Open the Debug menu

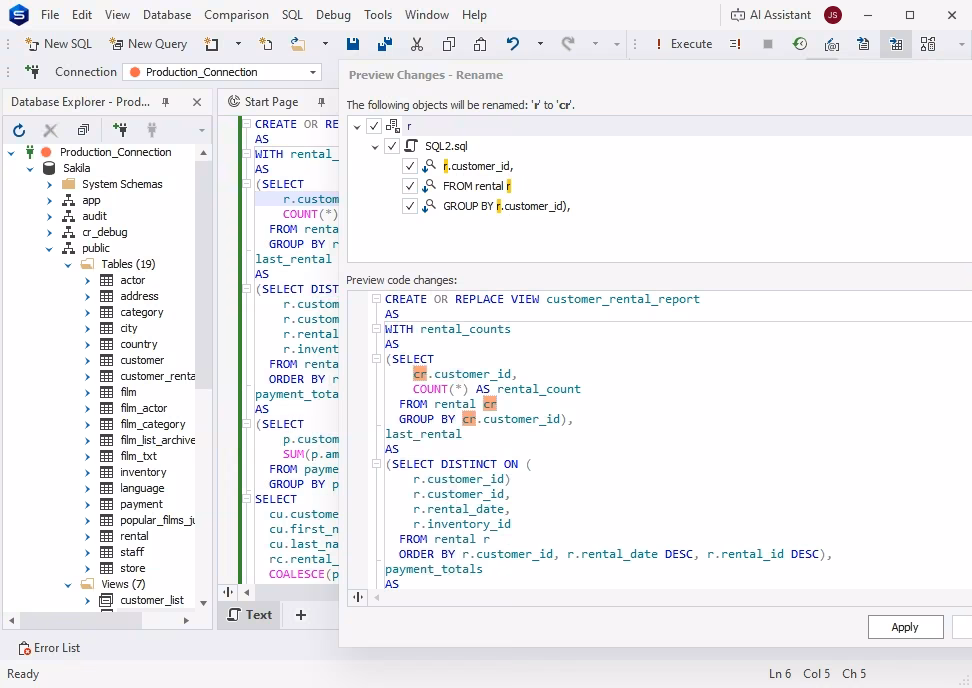click(x=333, y=15)
